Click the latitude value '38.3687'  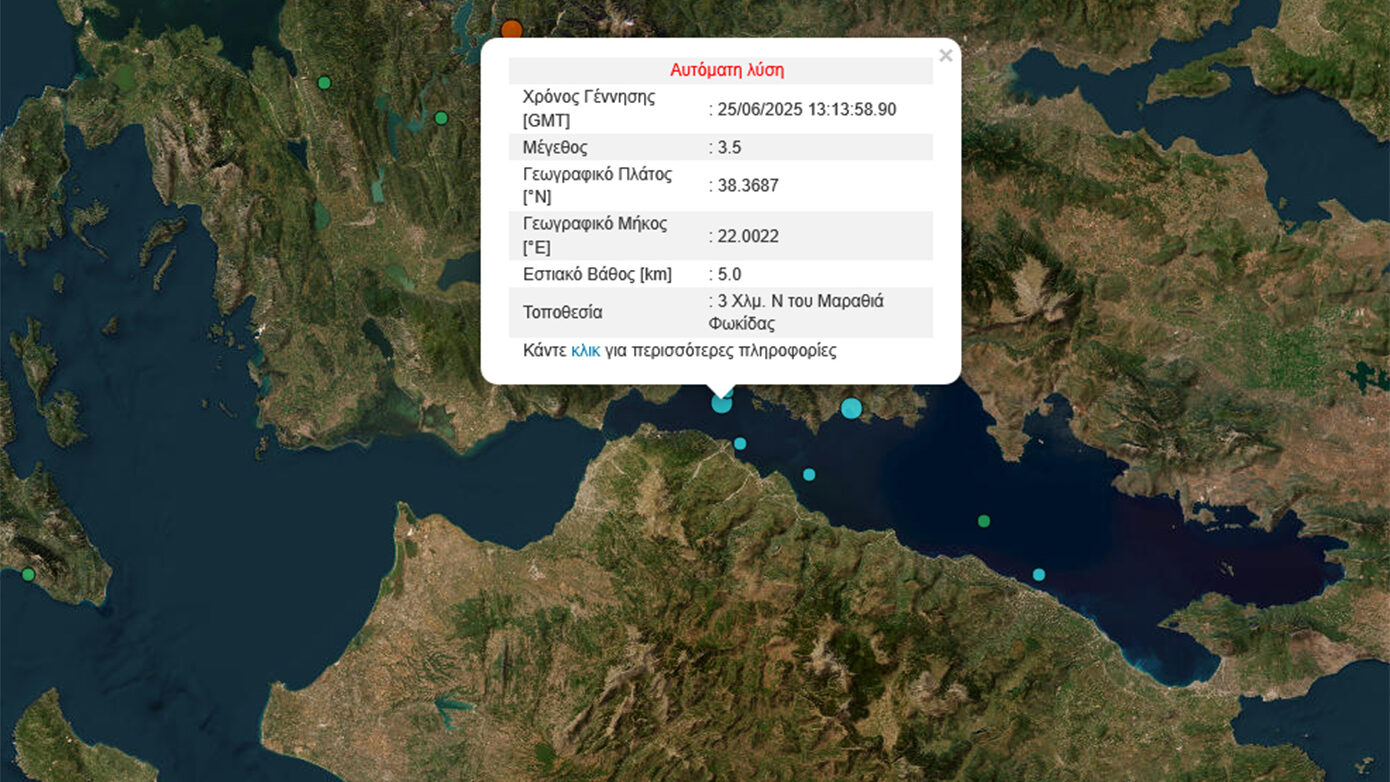click(748, 185)
